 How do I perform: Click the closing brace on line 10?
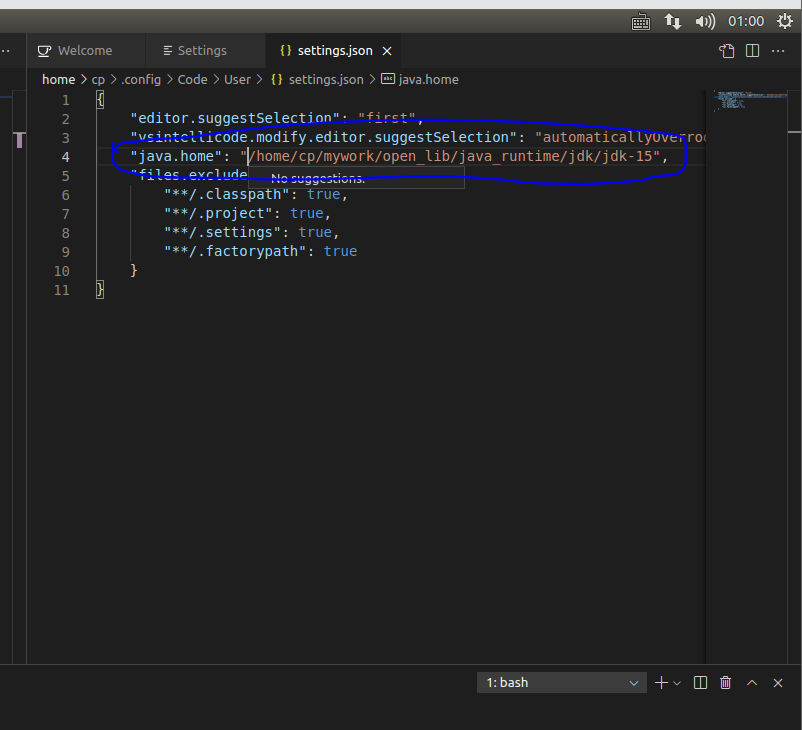pyautogui.click(x=134, y=270)
